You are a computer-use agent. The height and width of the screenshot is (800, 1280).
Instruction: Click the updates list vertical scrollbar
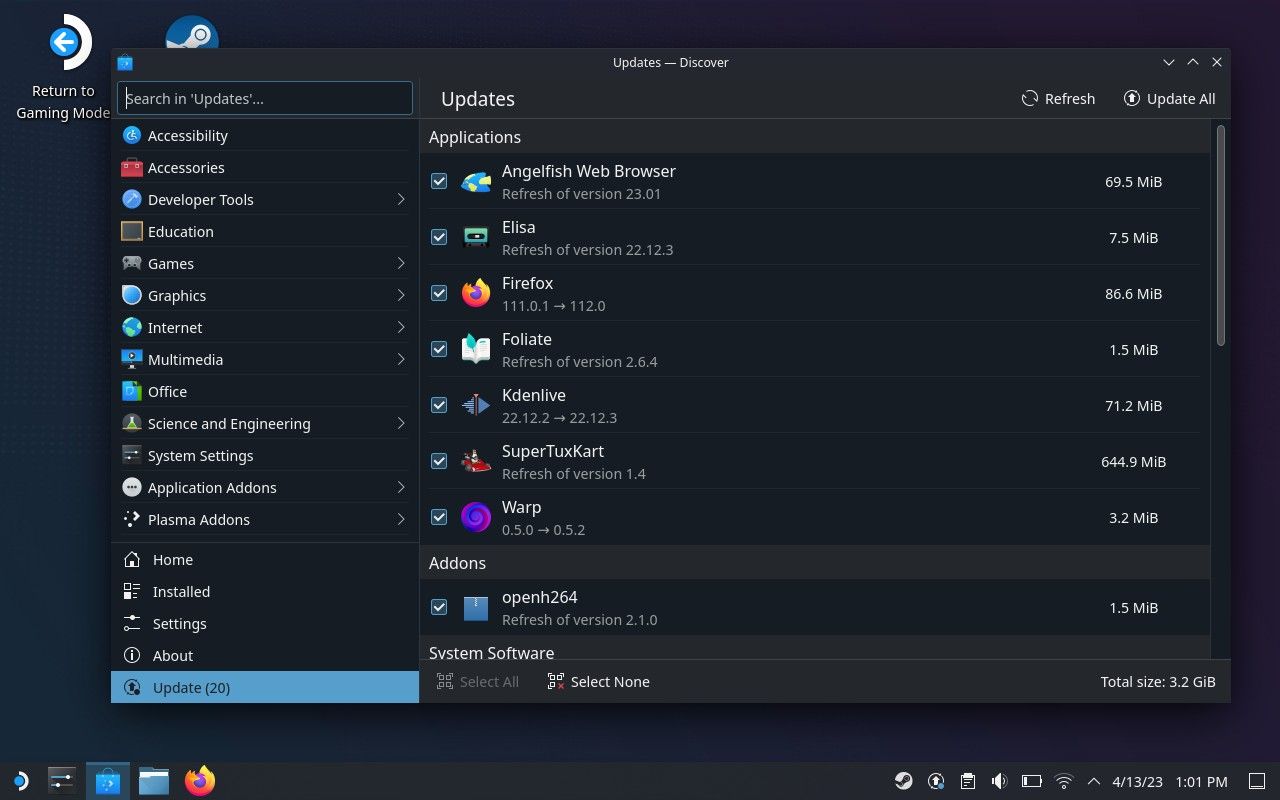(x=1221, y=236)
